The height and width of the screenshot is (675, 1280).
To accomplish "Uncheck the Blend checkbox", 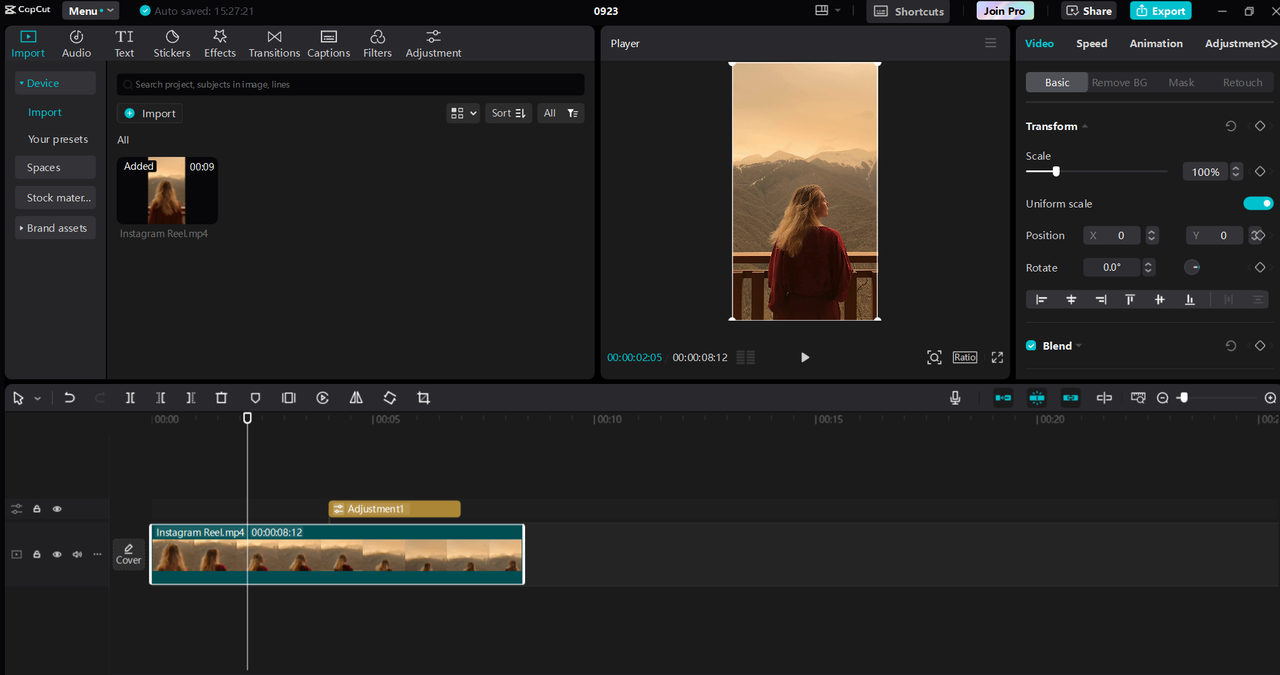I will pos(1031,346).
